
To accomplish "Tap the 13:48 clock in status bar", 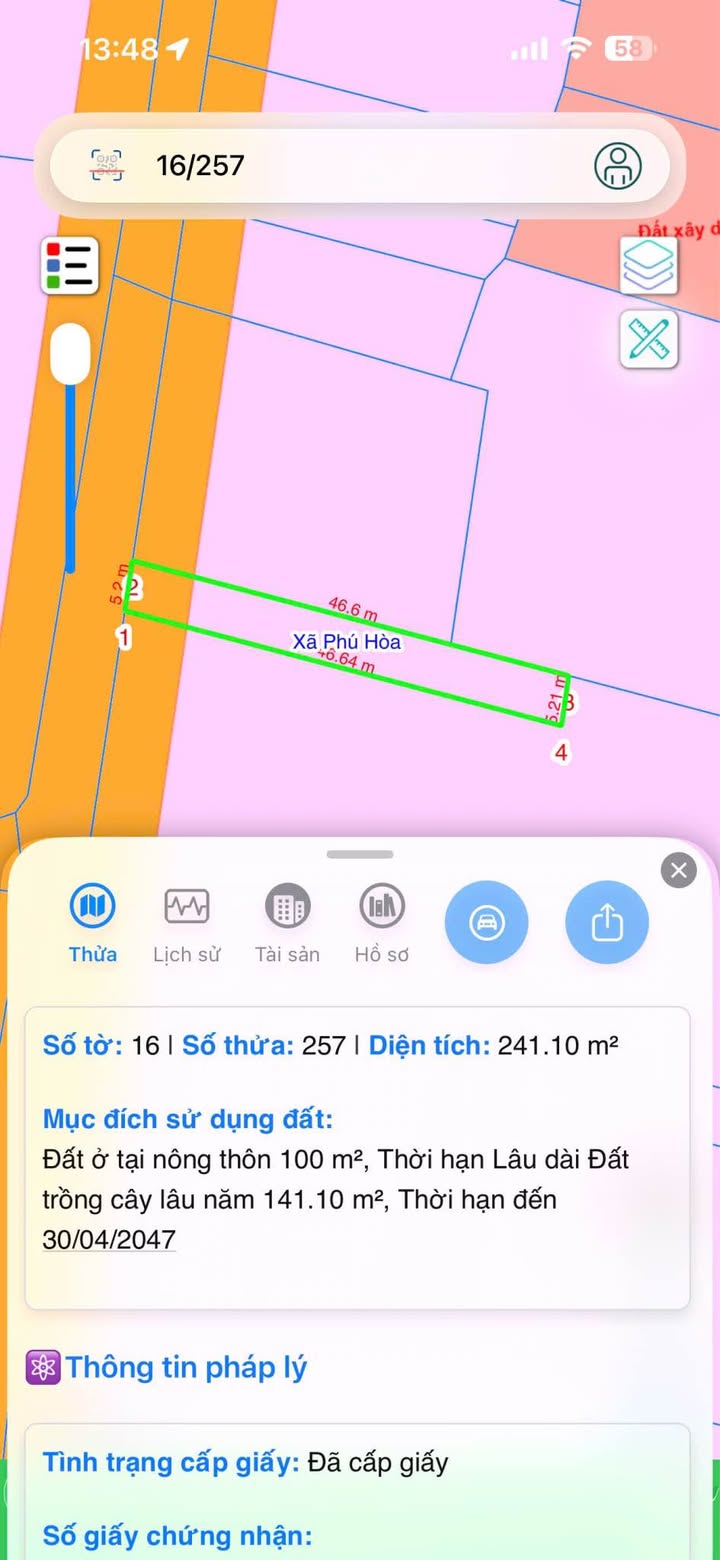I will [x=119, y=49].
